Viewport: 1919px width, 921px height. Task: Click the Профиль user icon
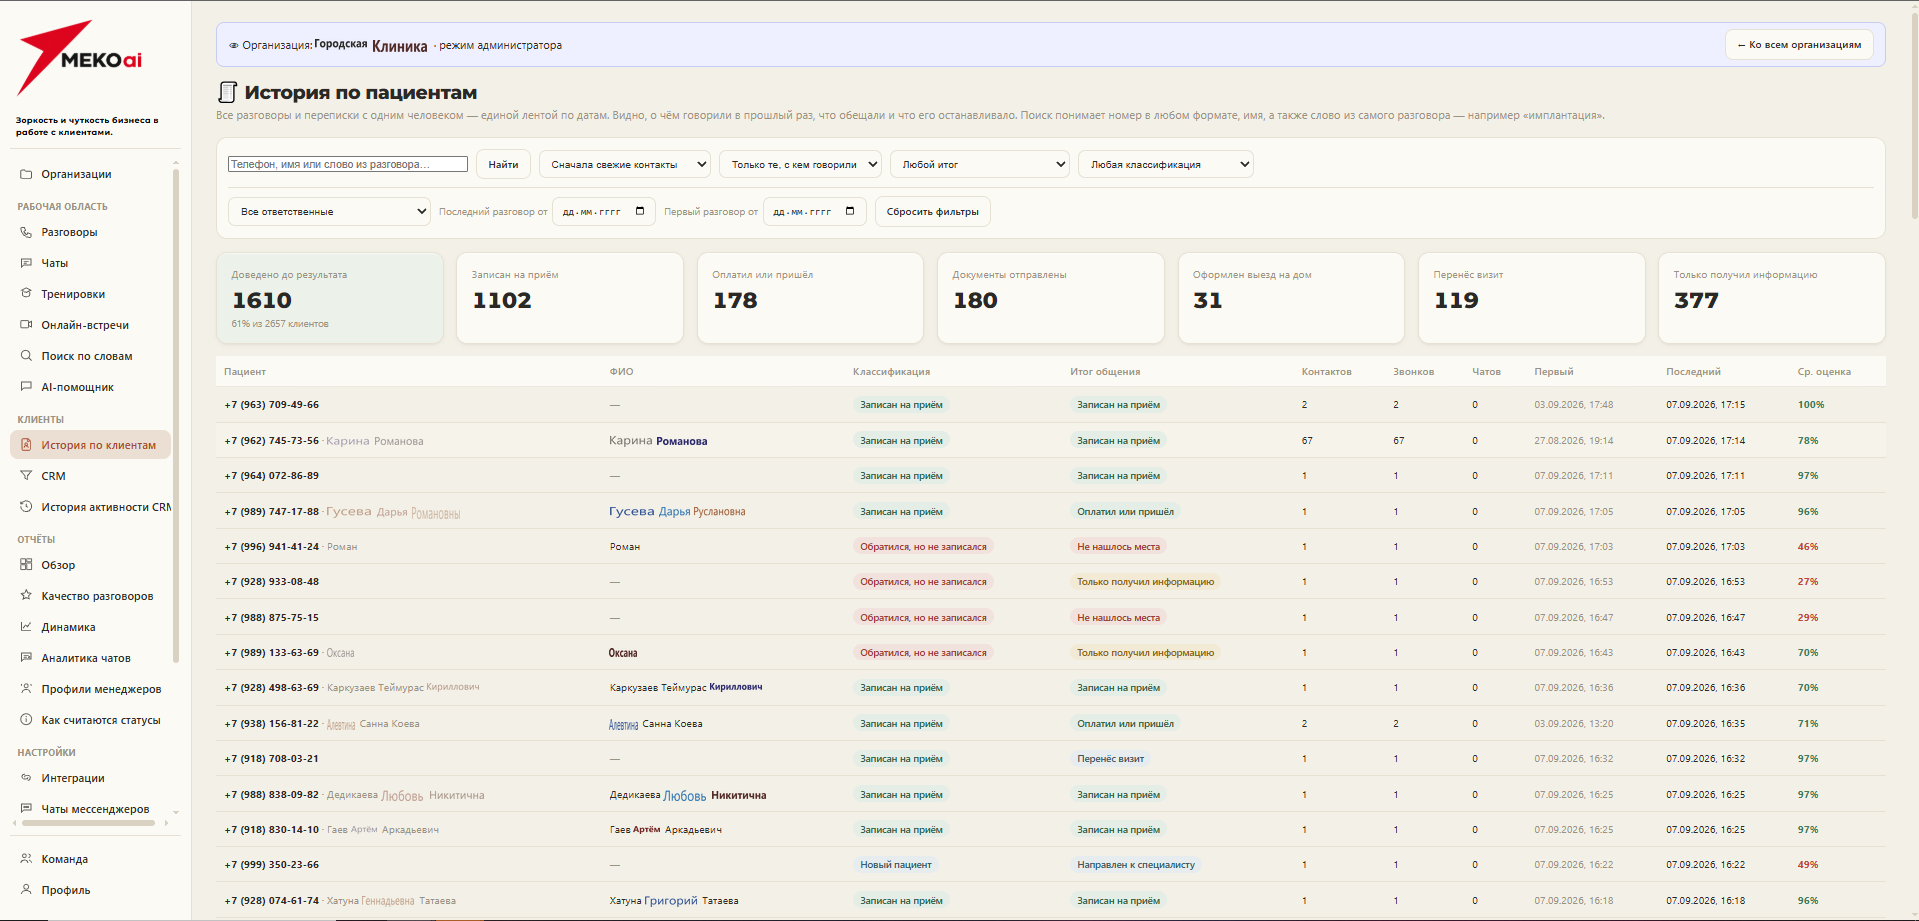26,890
